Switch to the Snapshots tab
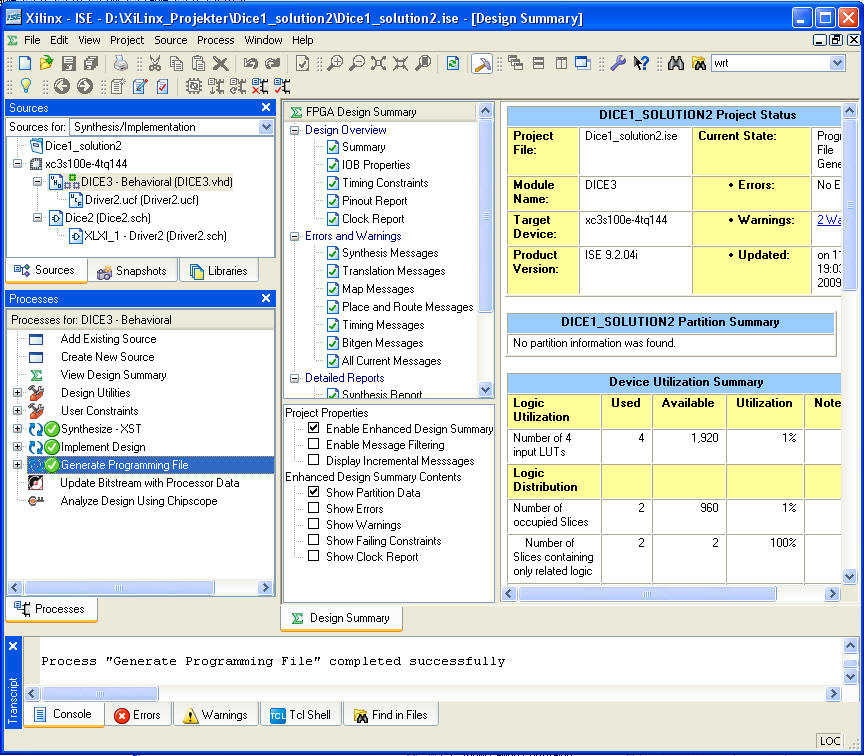864x756 pixels. [132, 271]
